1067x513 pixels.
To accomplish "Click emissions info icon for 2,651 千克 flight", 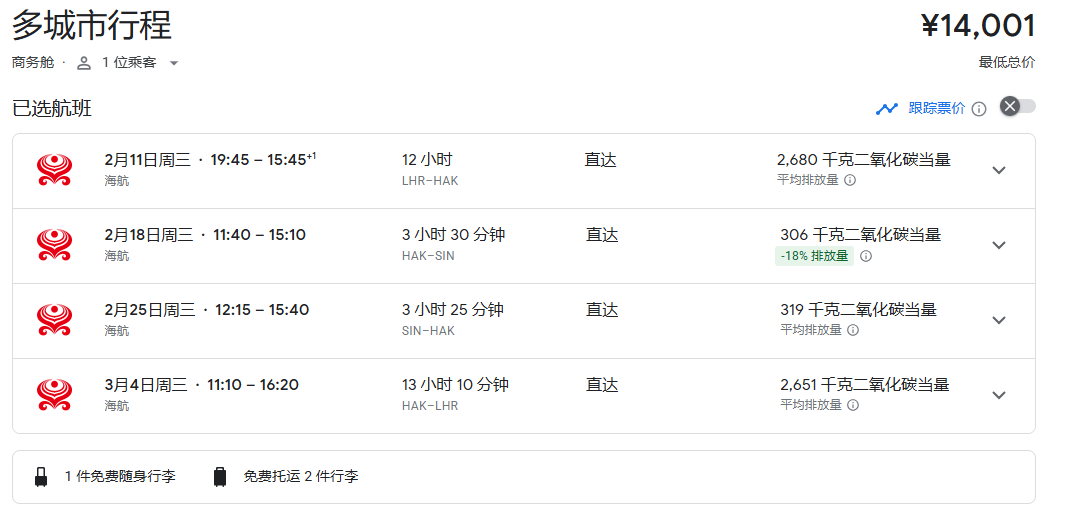I will (854, 405).
